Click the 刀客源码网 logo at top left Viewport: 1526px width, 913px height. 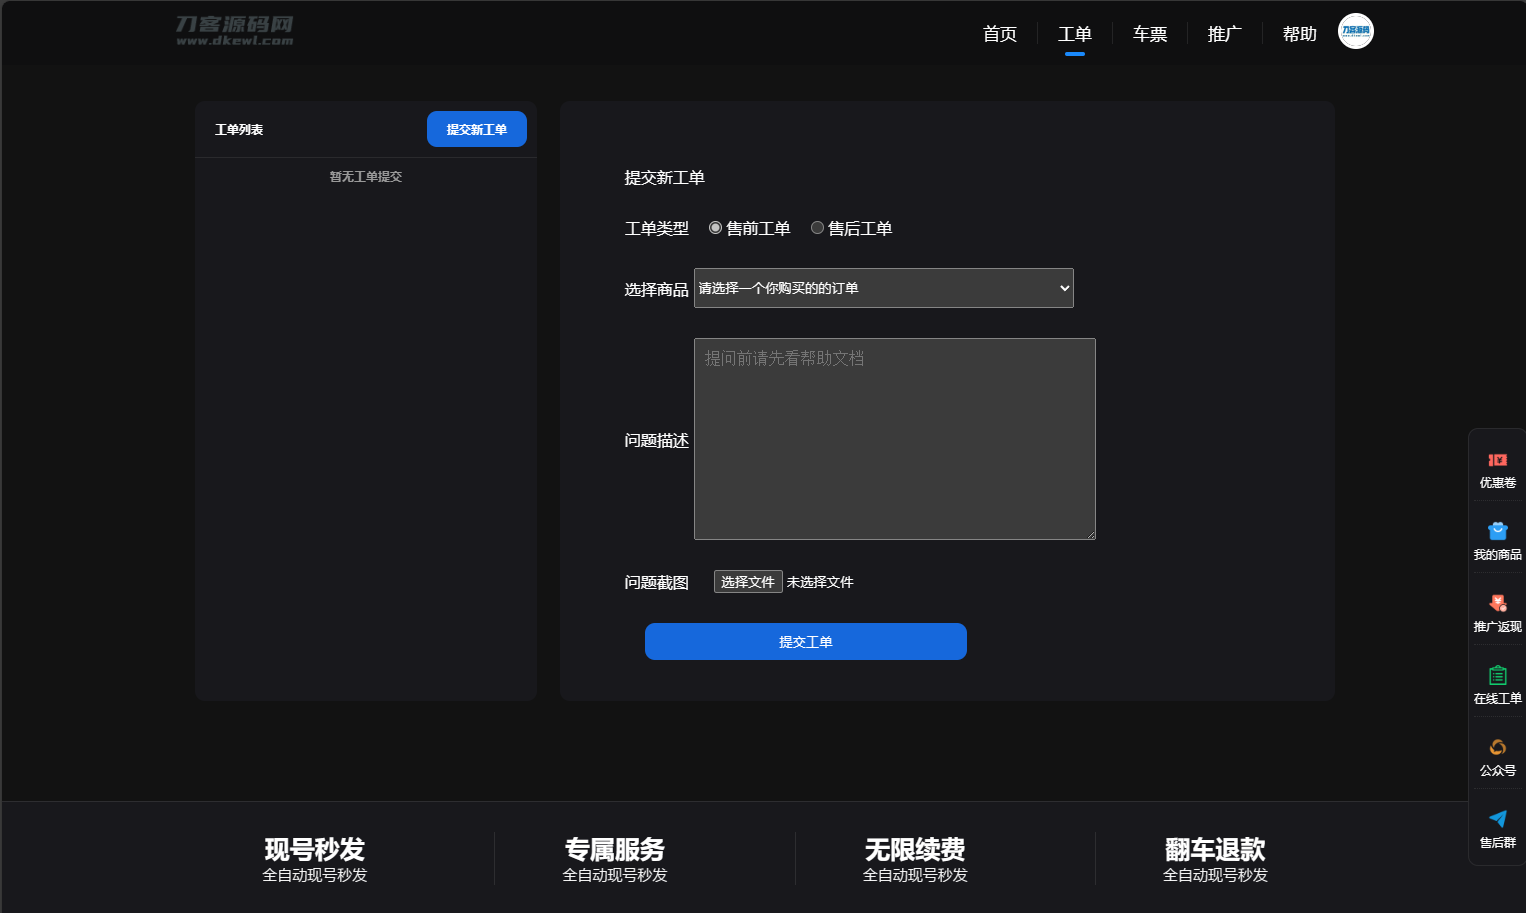[x=232, y=31]
